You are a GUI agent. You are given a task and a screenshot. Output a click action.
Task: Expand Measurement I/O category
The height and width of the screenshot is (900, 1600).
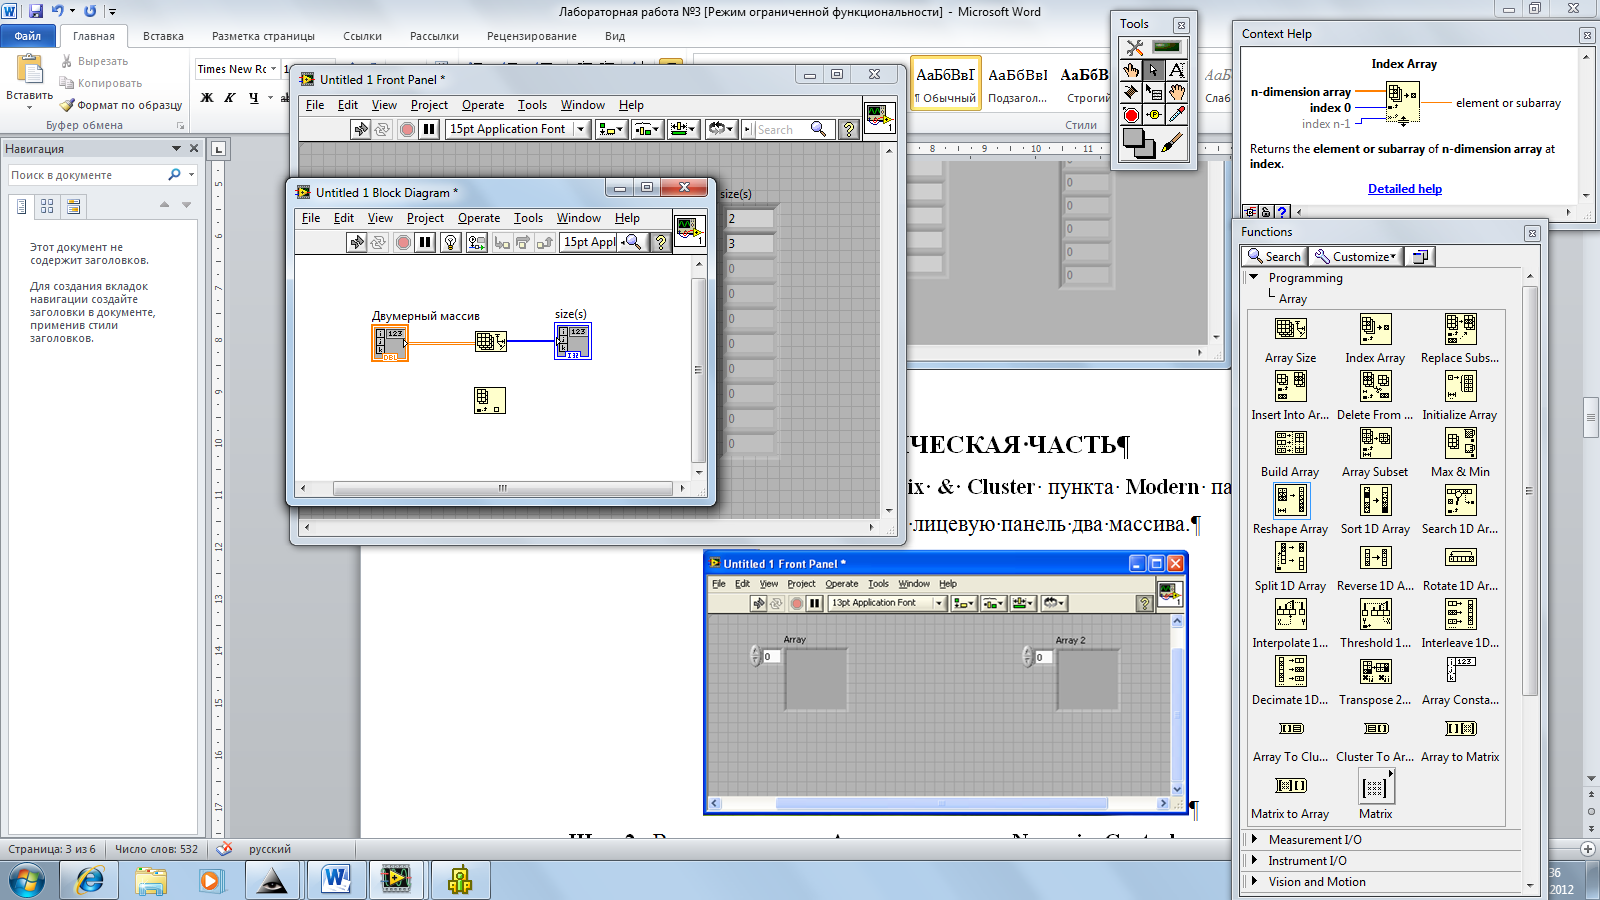point(1254,839)
